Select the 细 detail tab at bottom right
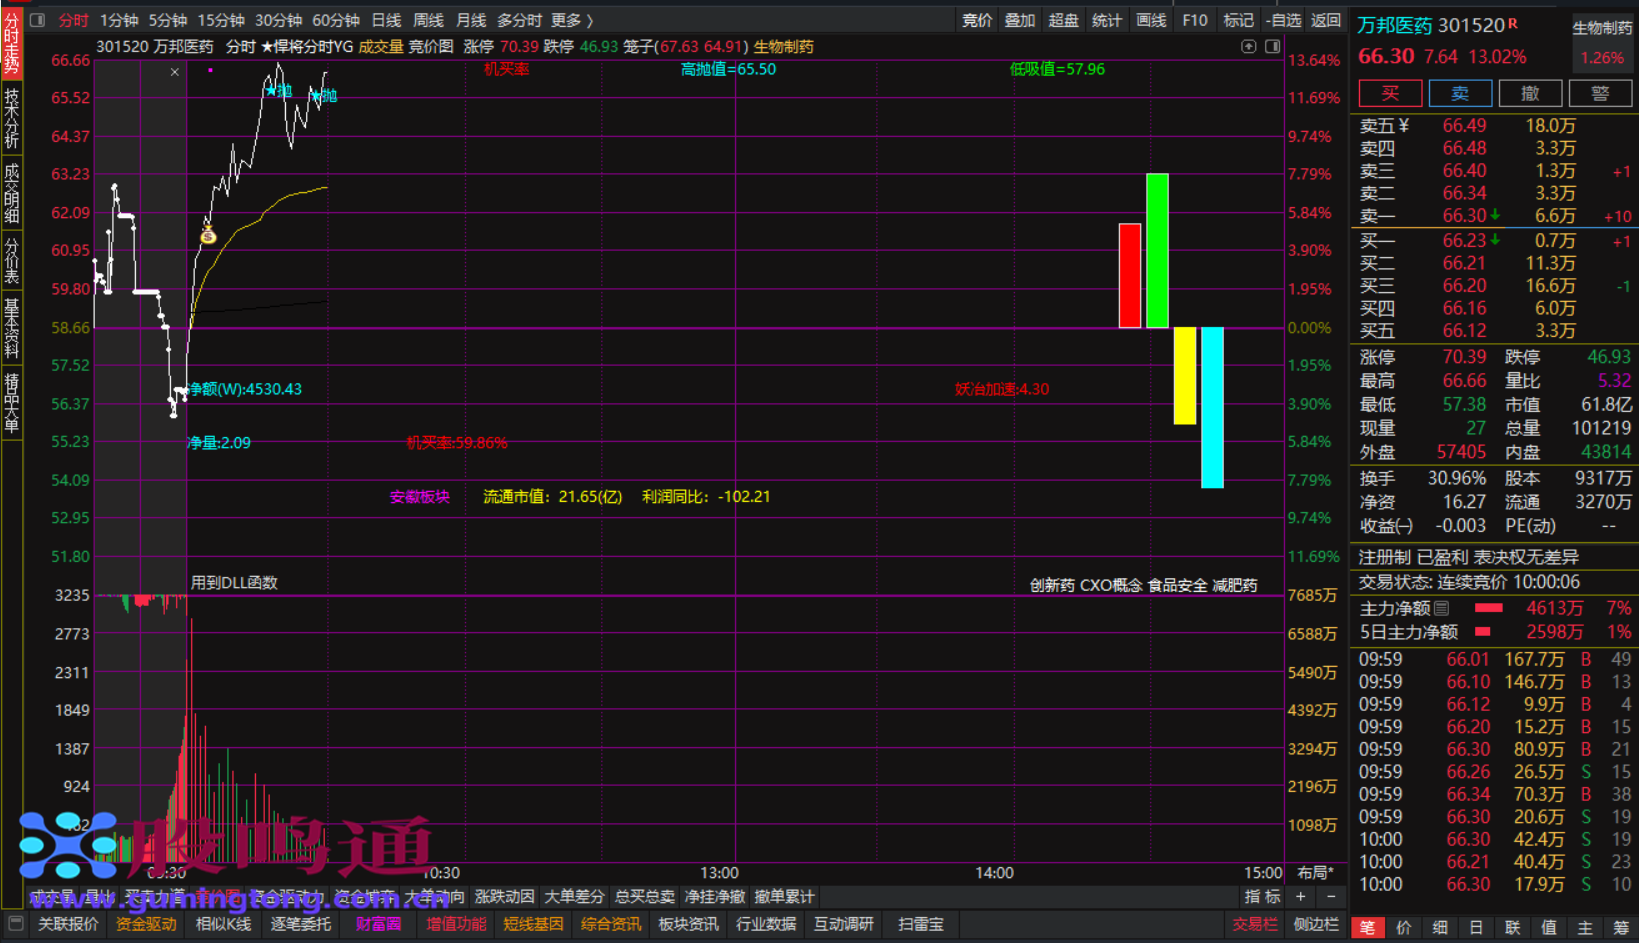The width and height of the screenshot is (1639, 943). click(x=1440, y=928)
